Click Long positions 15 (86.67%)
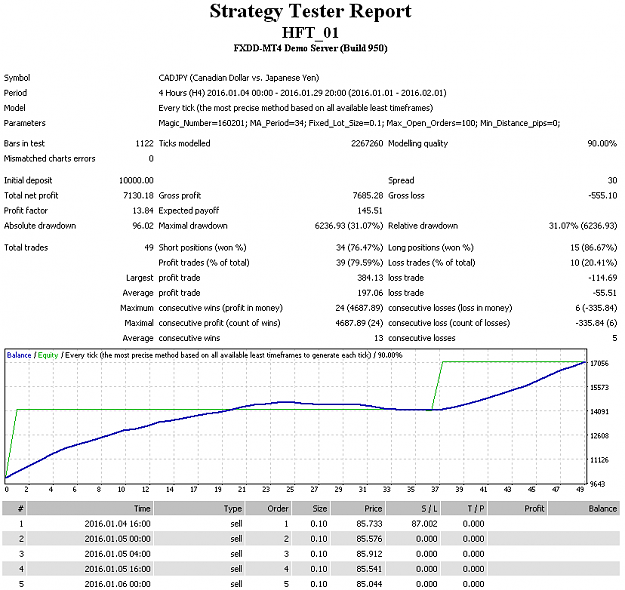 coord(594,248)
